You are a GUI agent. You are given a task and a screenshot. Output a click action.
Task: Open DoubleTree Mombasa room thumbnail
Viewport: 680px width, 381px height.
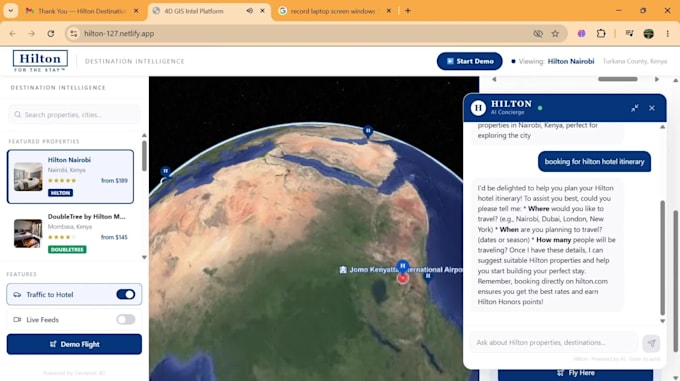tap(28, 233)
